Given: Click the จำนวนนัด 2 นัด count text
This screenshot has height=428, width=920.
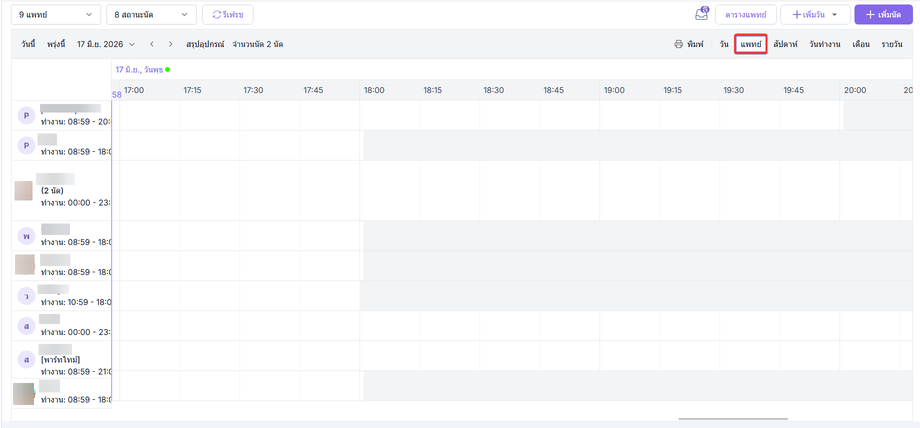Looking at the screenshot, I should click(x=258, y=44).
